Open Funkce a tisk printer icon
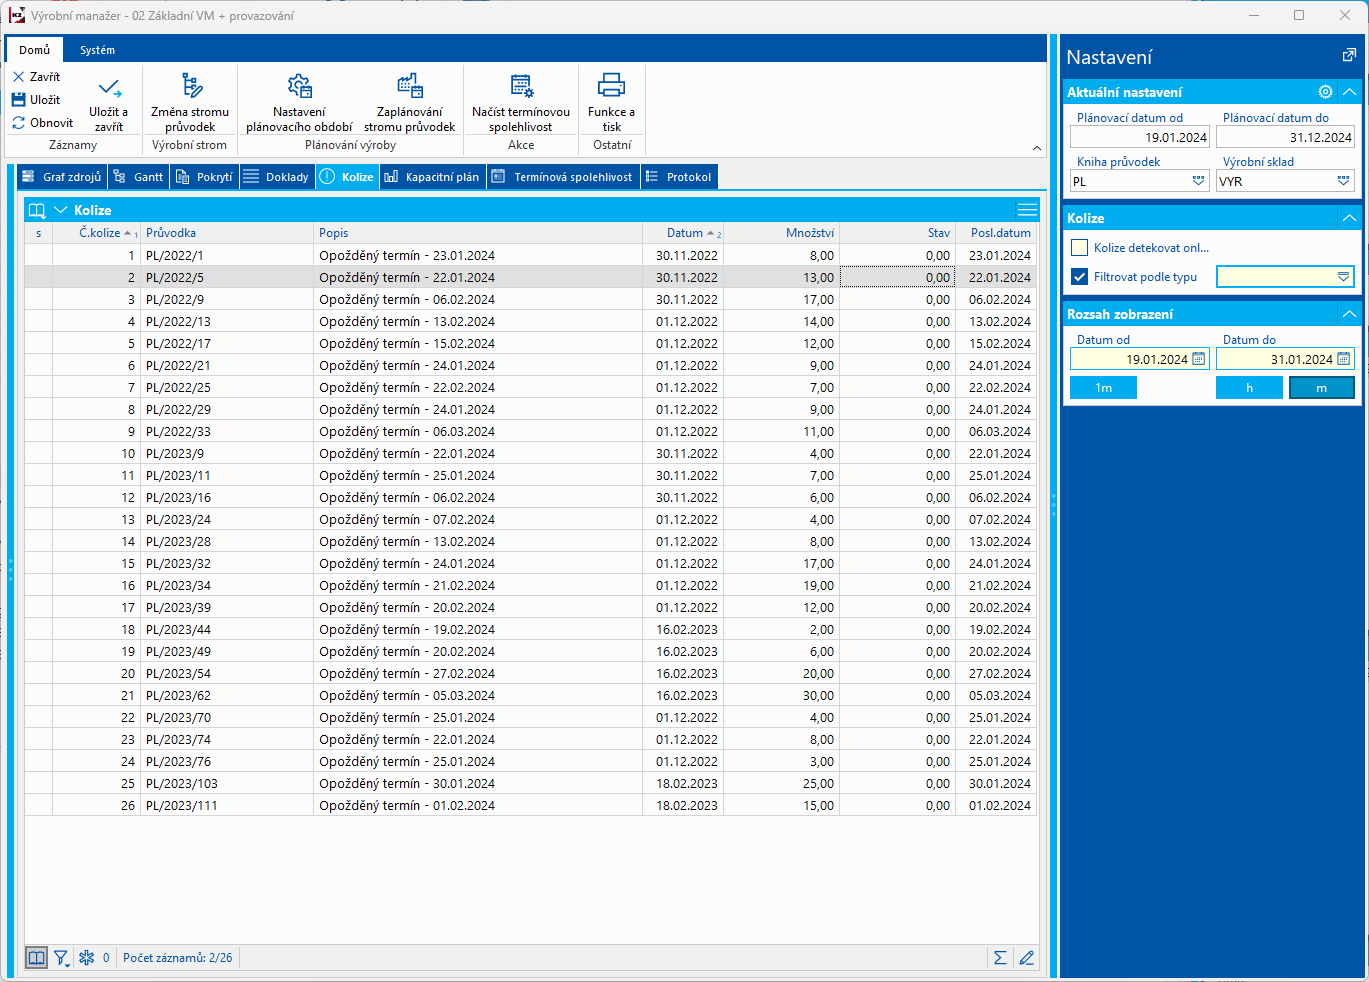The height and width of the screenshot is (982, 1369). point(611,86)
